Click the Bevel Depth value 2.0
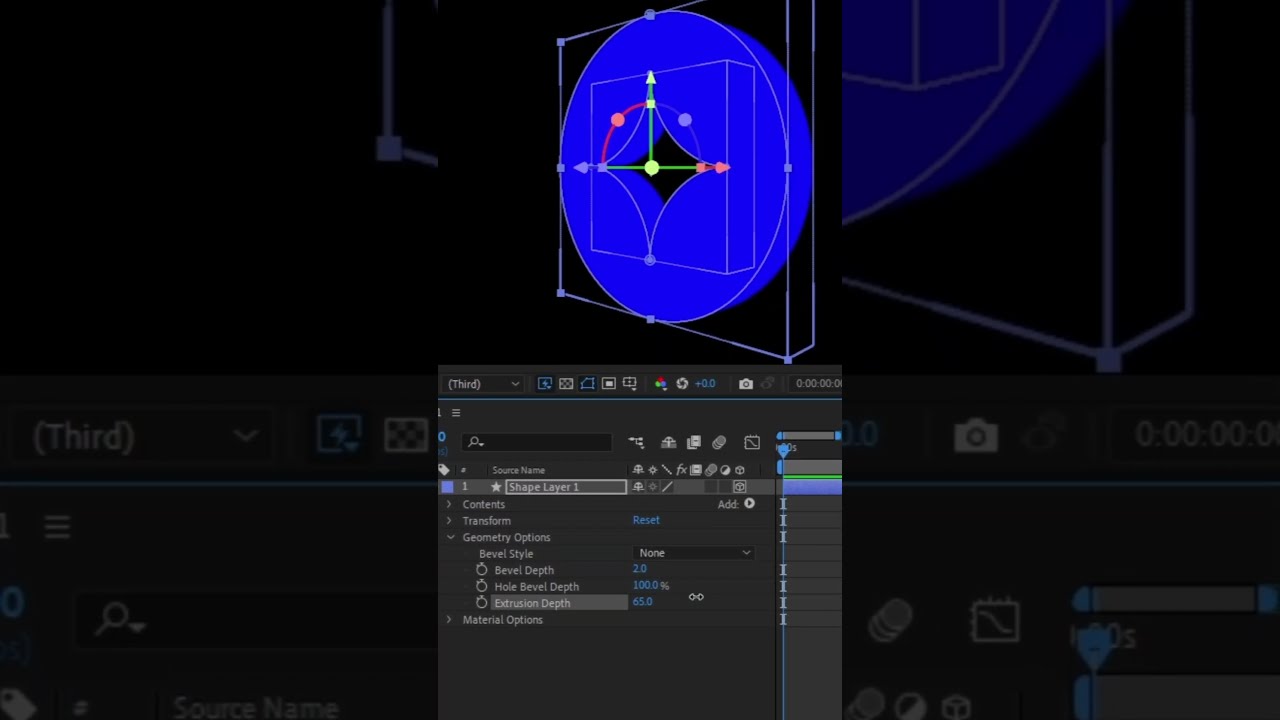Viewport: 1280px width, 720px height. pyautogui.click(x=640, y=569)
